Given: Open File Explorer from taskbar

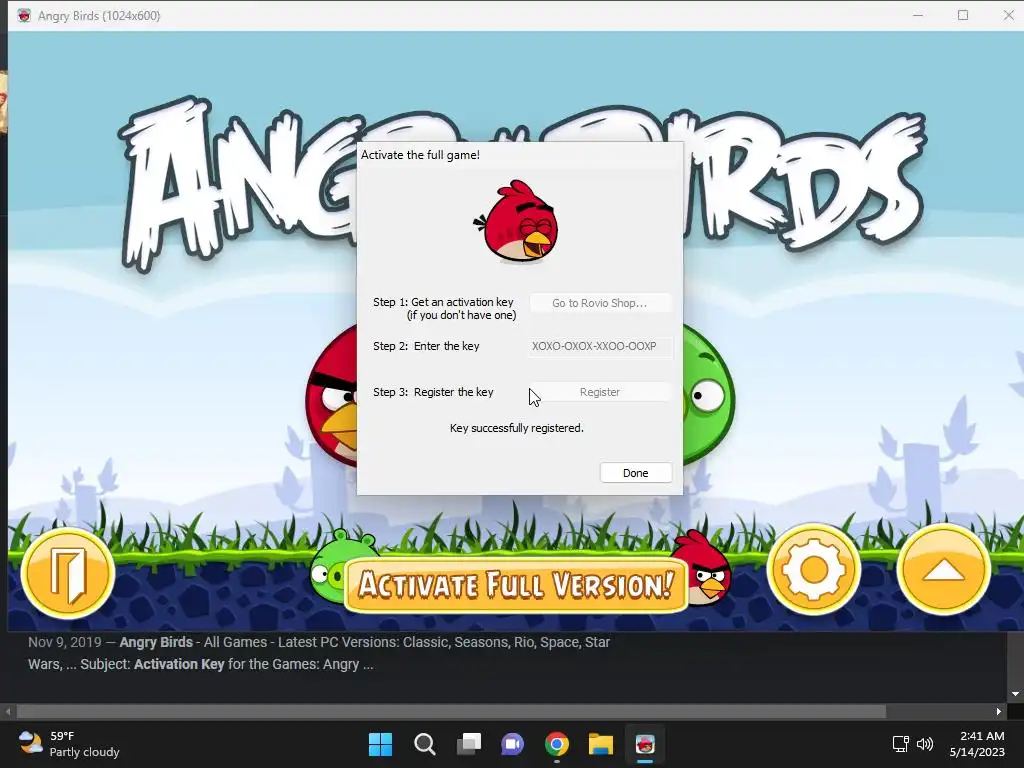Looking at the screenshot, I should [x=601, y=744].
